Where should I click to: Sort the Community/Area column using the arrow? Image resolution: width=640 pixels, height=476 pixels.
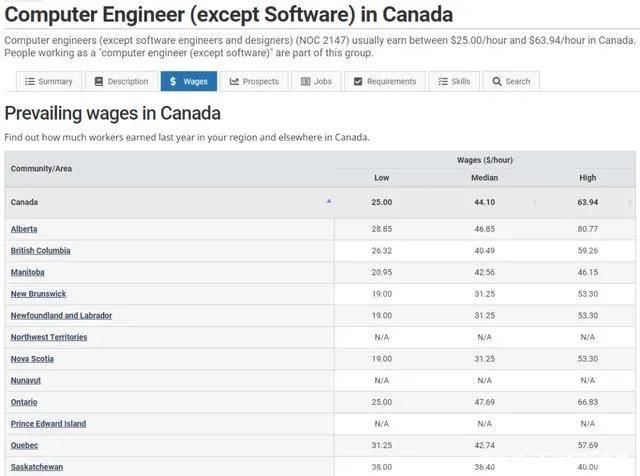(329, 201)
